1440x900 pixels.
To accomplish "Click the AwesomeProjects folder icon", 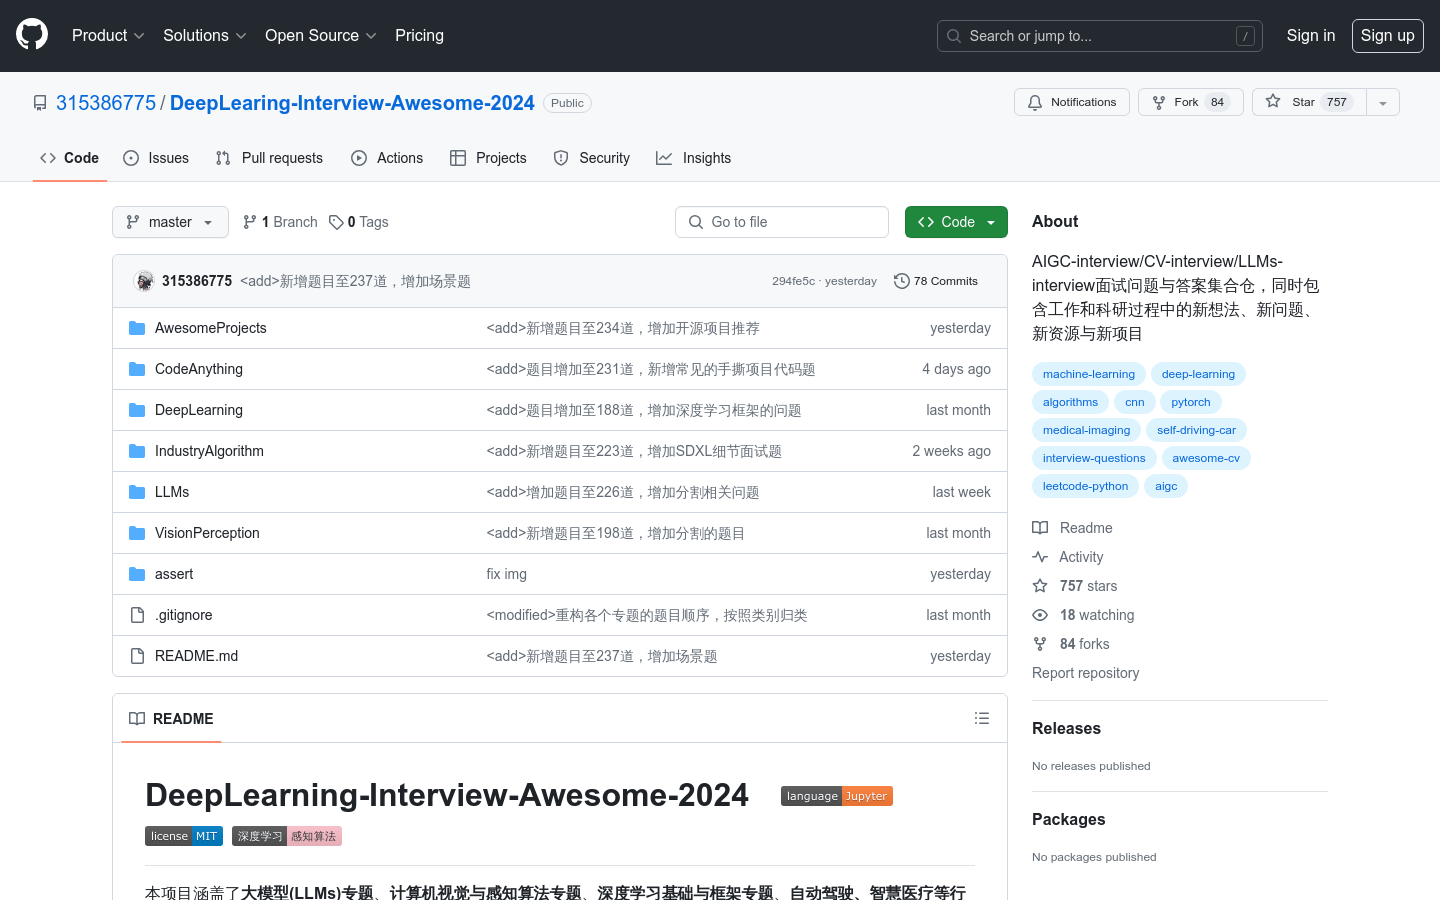I will (137, 328).
